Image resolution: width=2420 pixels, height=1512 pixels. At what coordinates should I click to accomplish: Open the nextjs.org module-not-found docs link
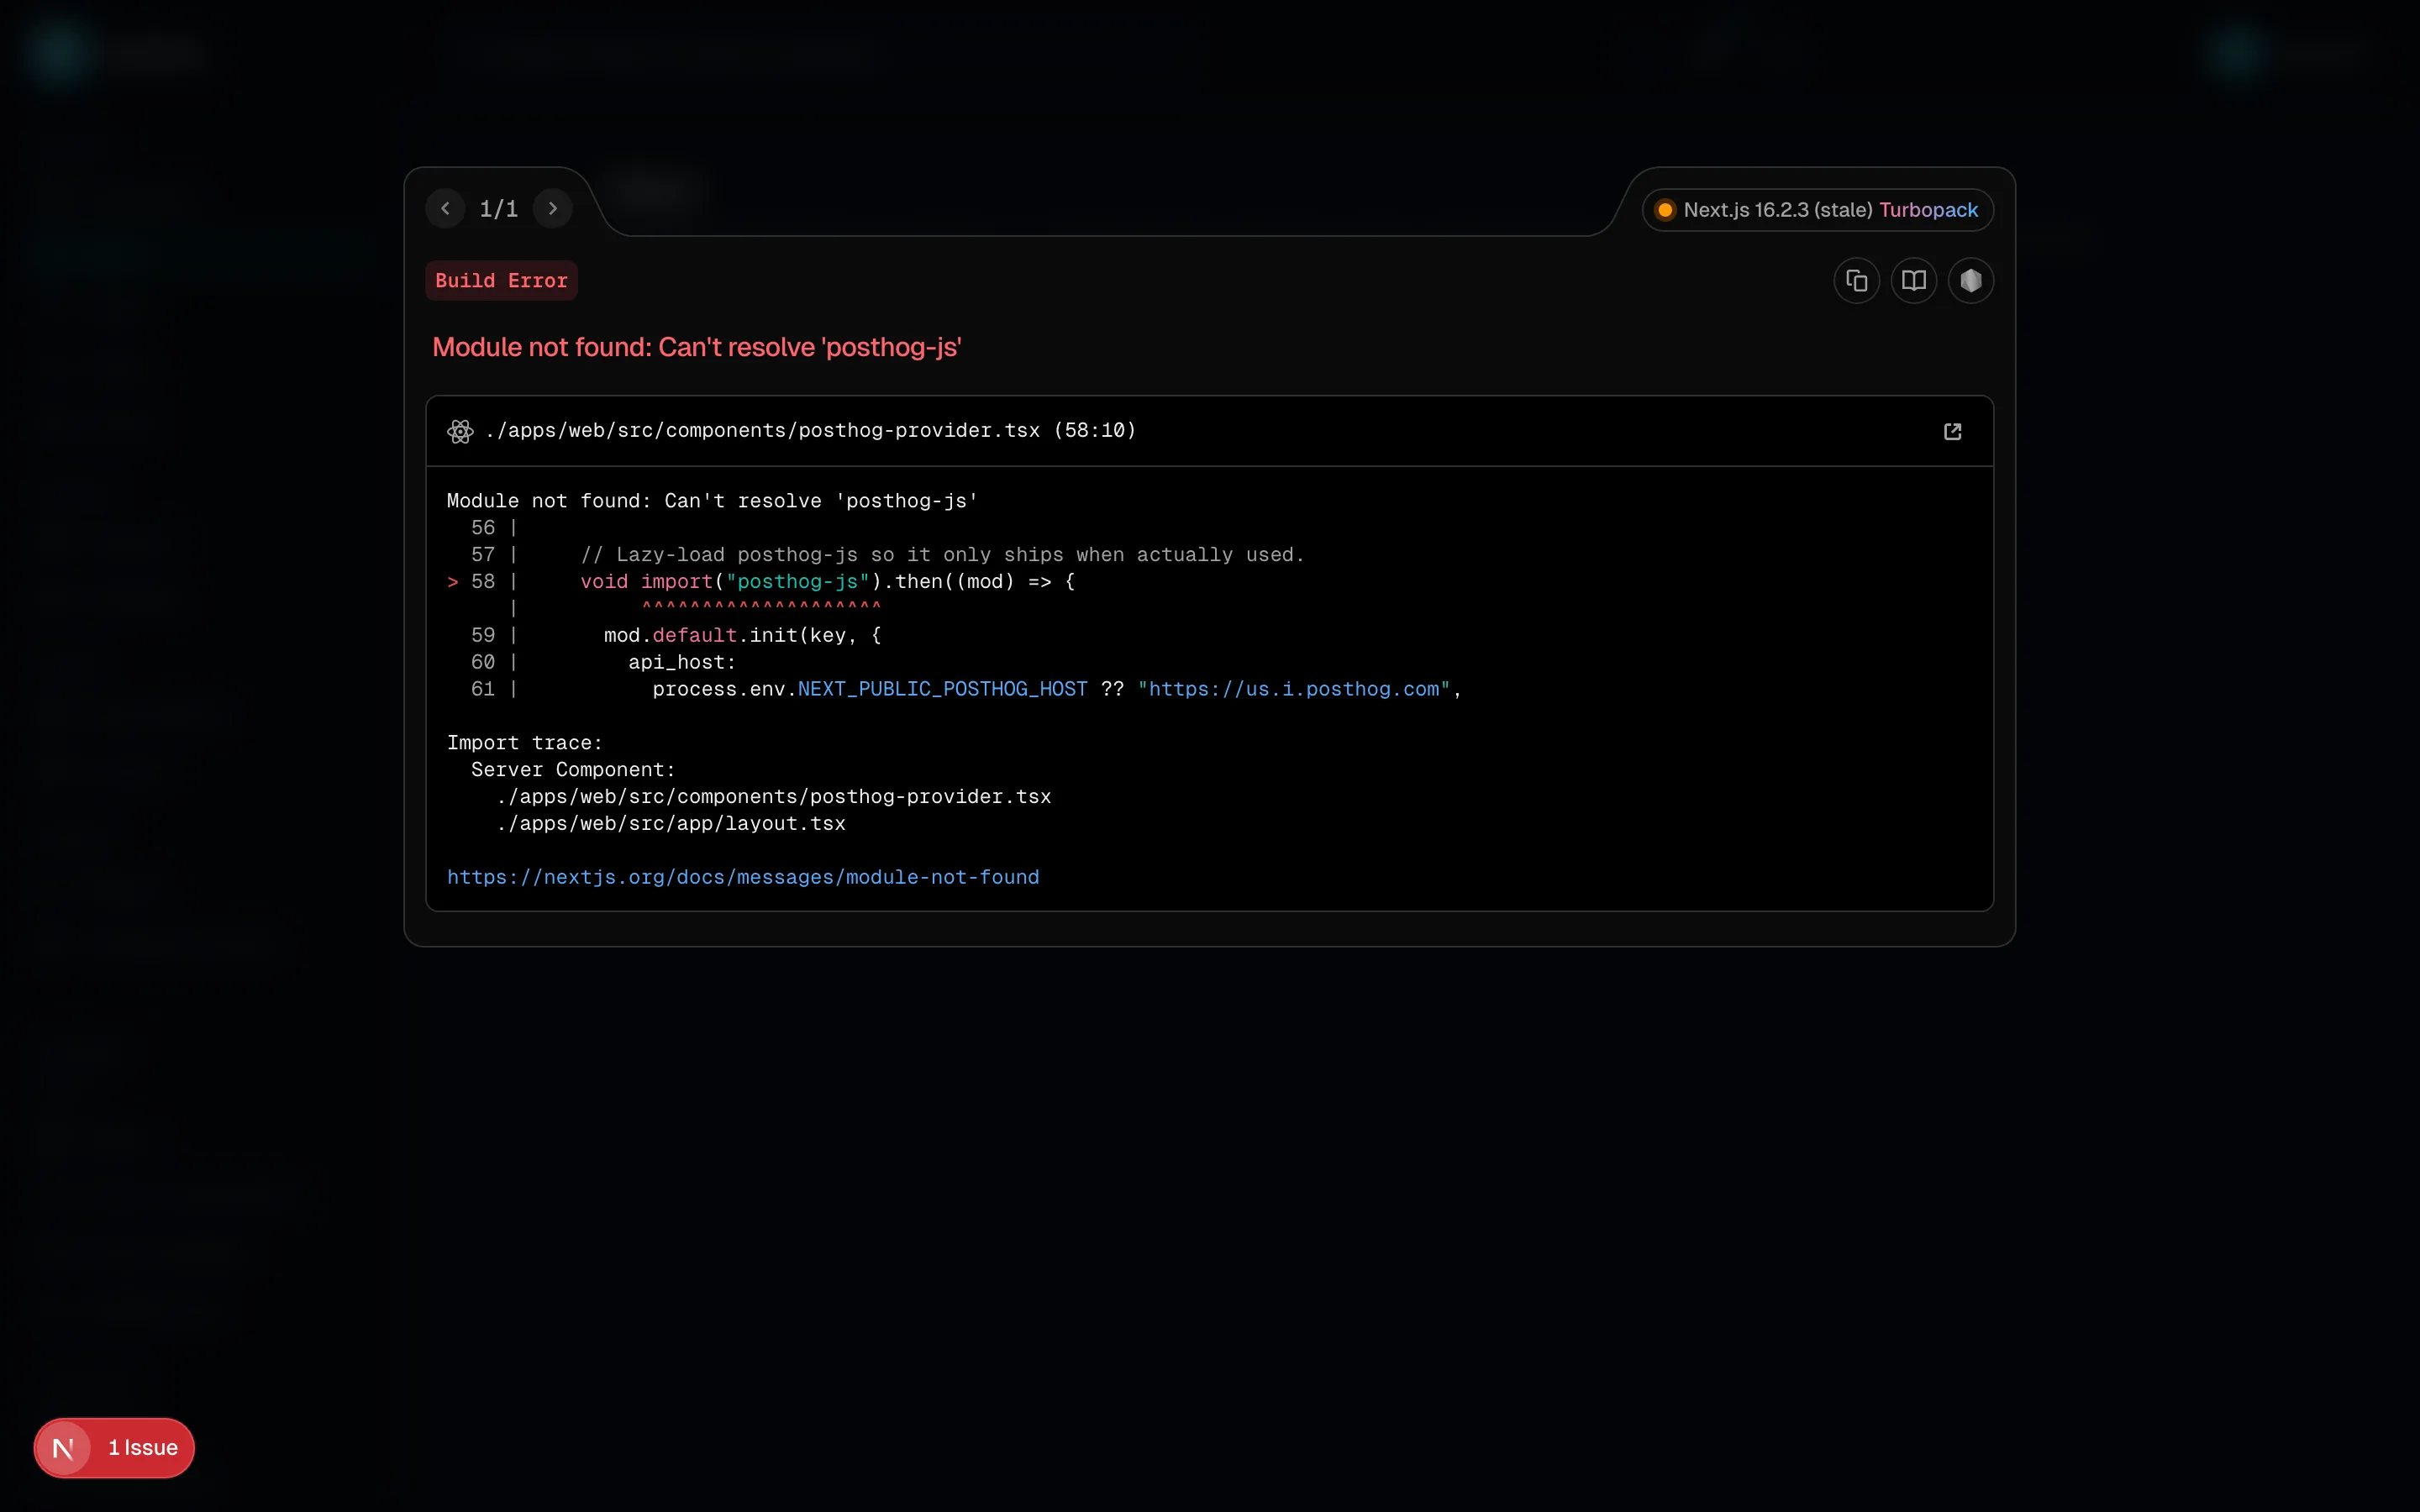click(x=743, y=877)
